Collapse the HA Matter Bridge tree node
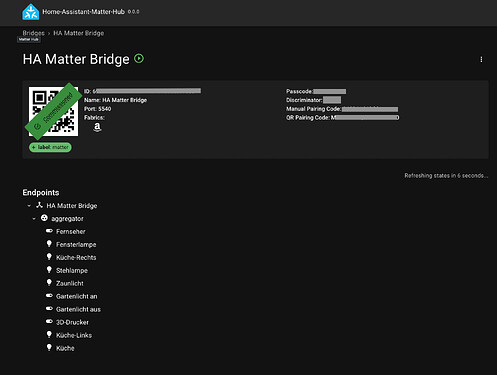 pos(29,206)
